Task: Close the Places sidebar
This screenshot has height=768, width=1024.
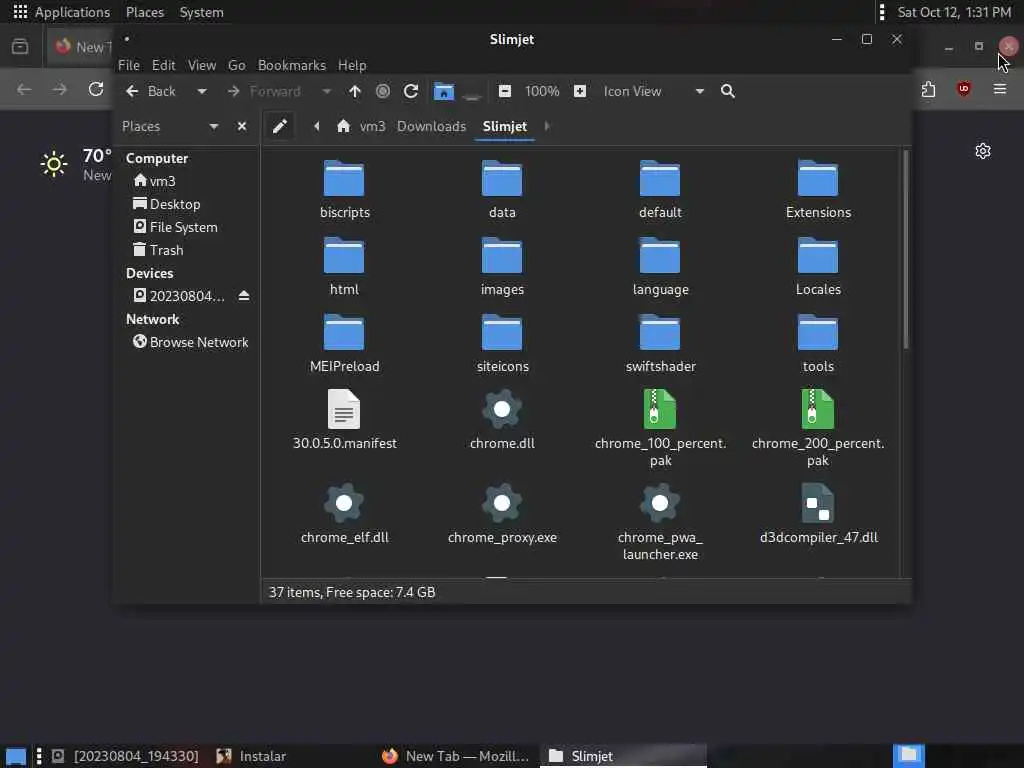Action: [x=242, y=126]
